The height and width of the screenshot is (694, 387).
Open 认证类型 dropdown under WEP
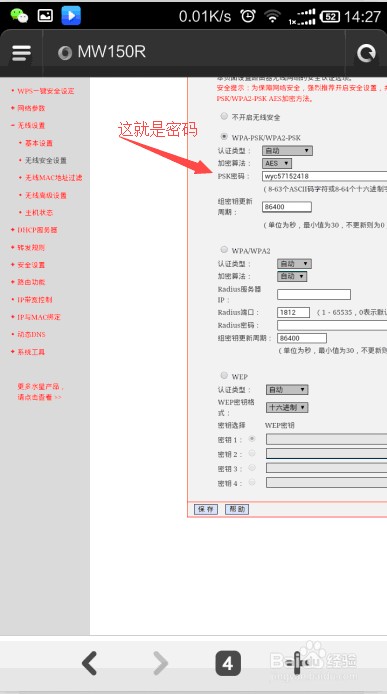coord(287,390)
